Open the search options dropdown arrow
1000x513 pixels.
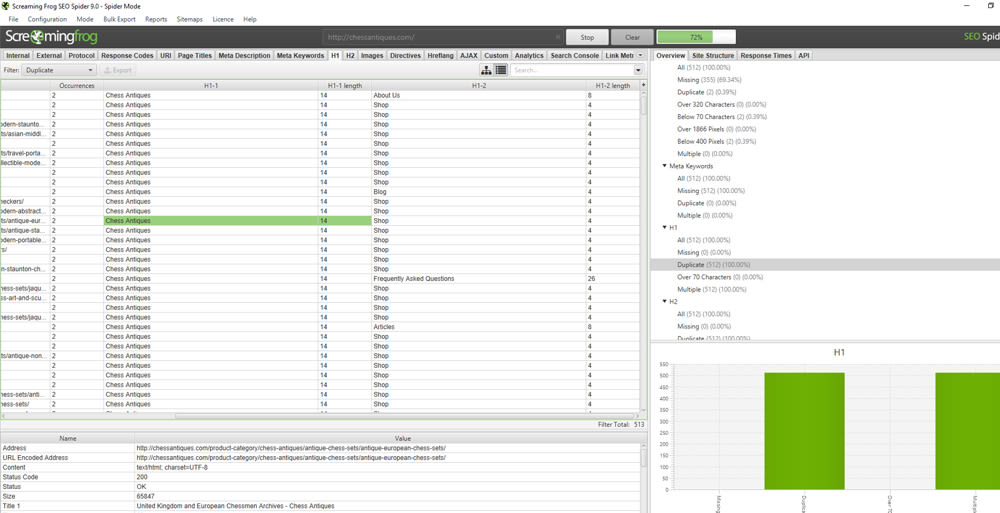[x=638, y=70]
